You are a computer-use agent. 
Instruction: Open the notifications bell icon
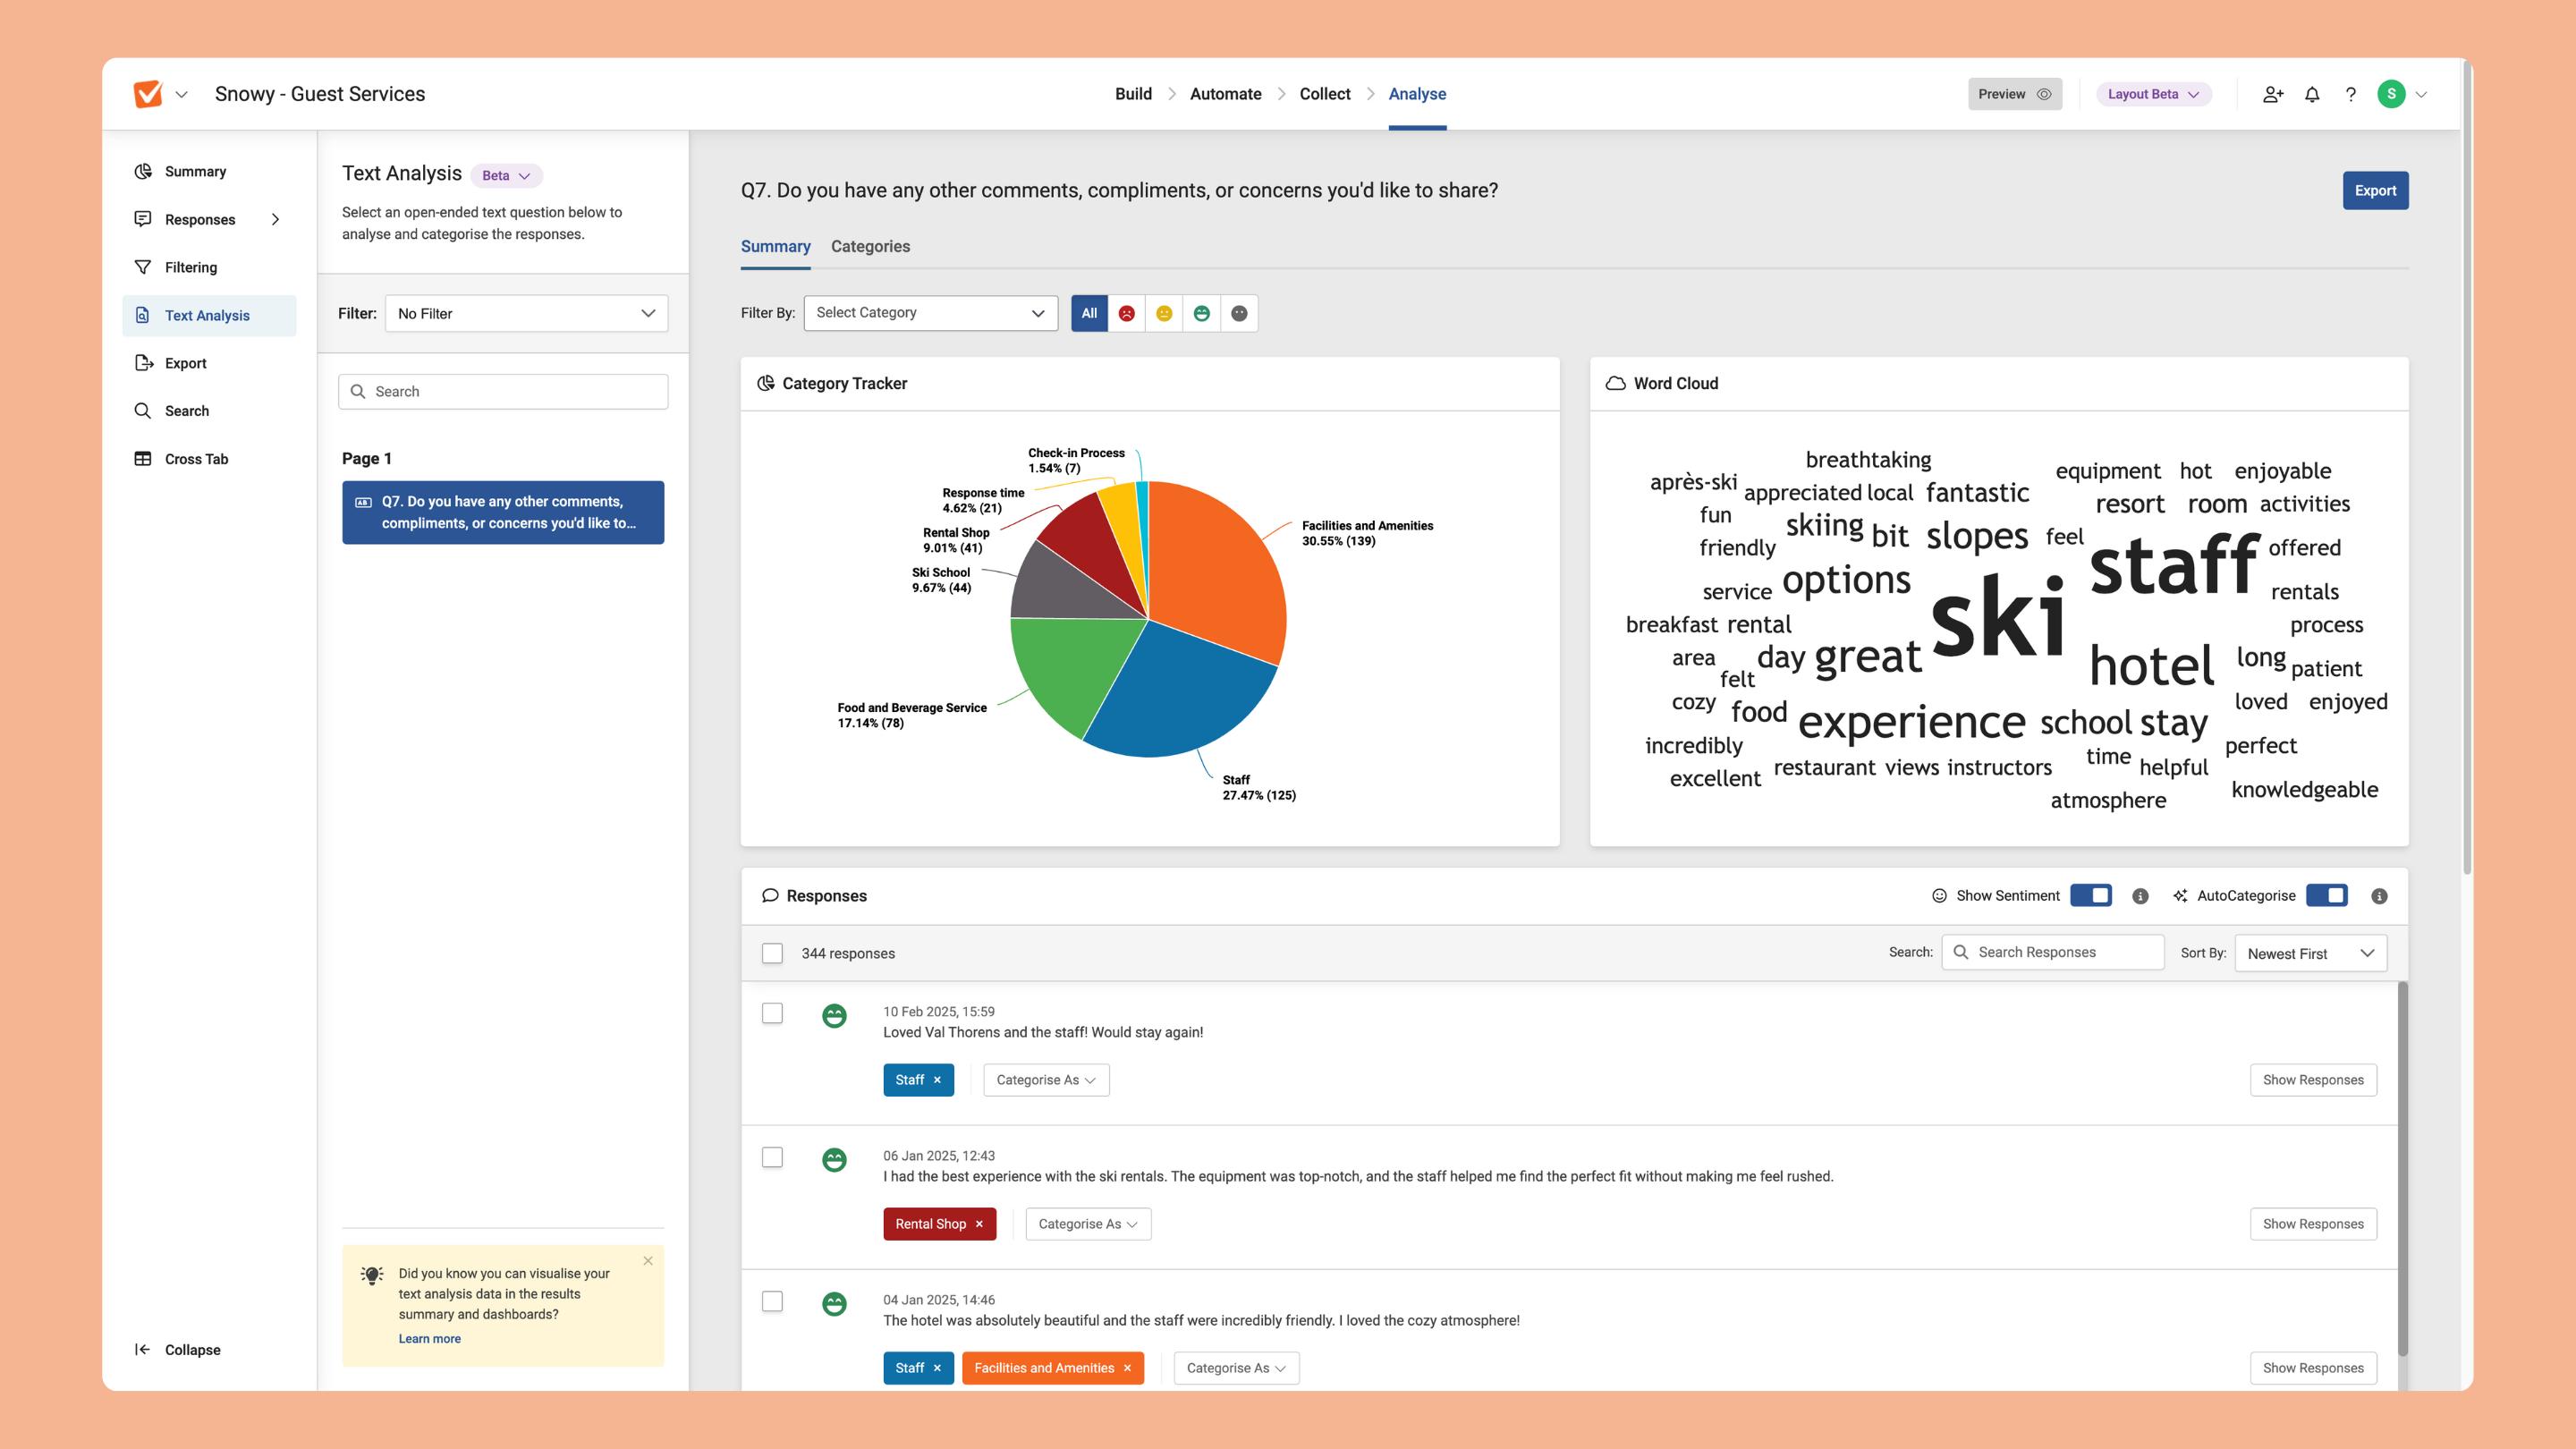2312,94
